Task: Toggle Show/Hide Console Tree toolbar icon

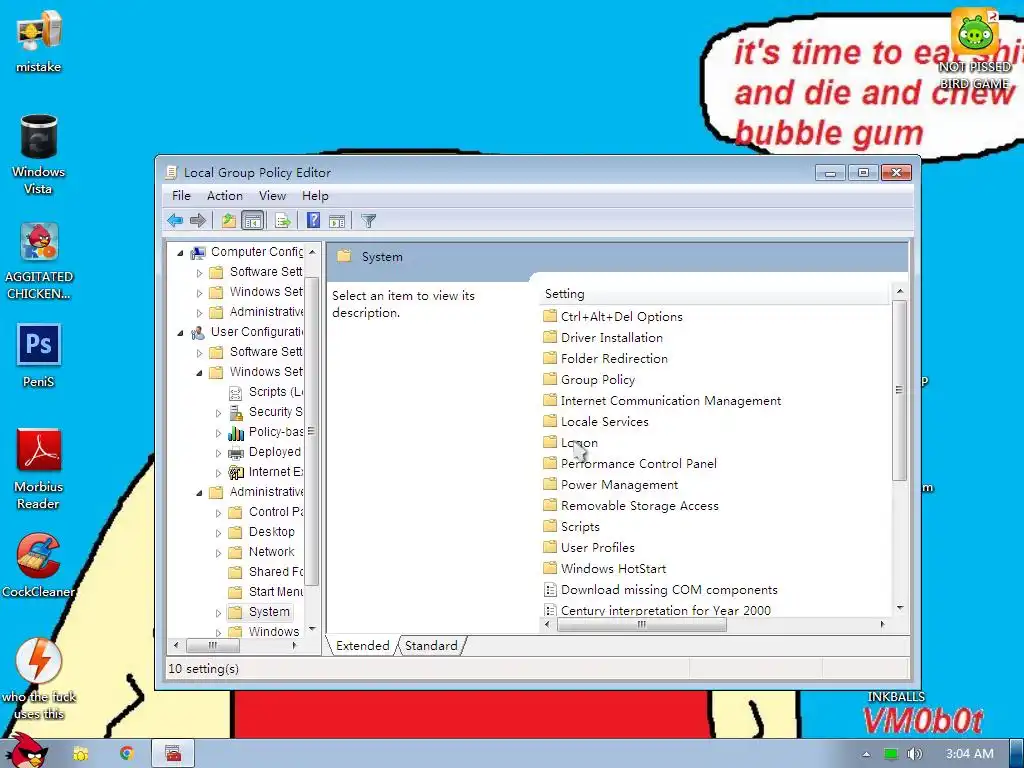Action: coord(252,221)
